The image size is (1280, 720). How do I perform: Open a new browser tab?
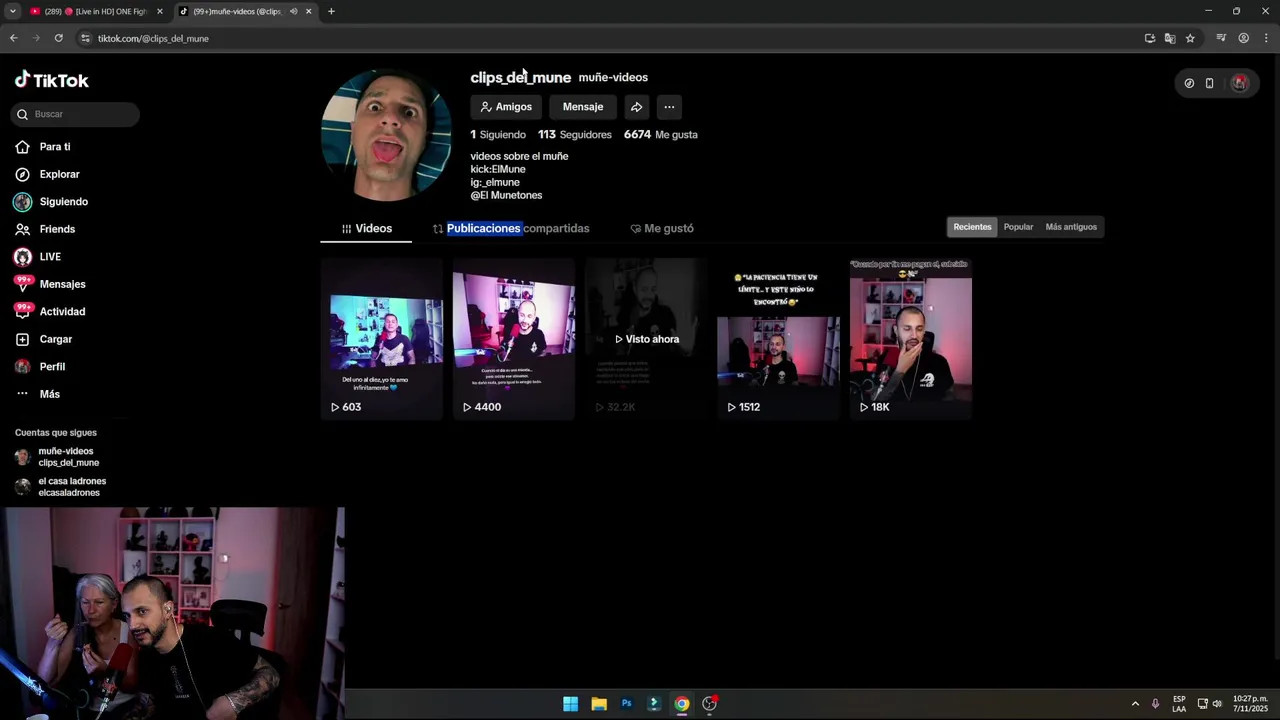tap(331, 11)
